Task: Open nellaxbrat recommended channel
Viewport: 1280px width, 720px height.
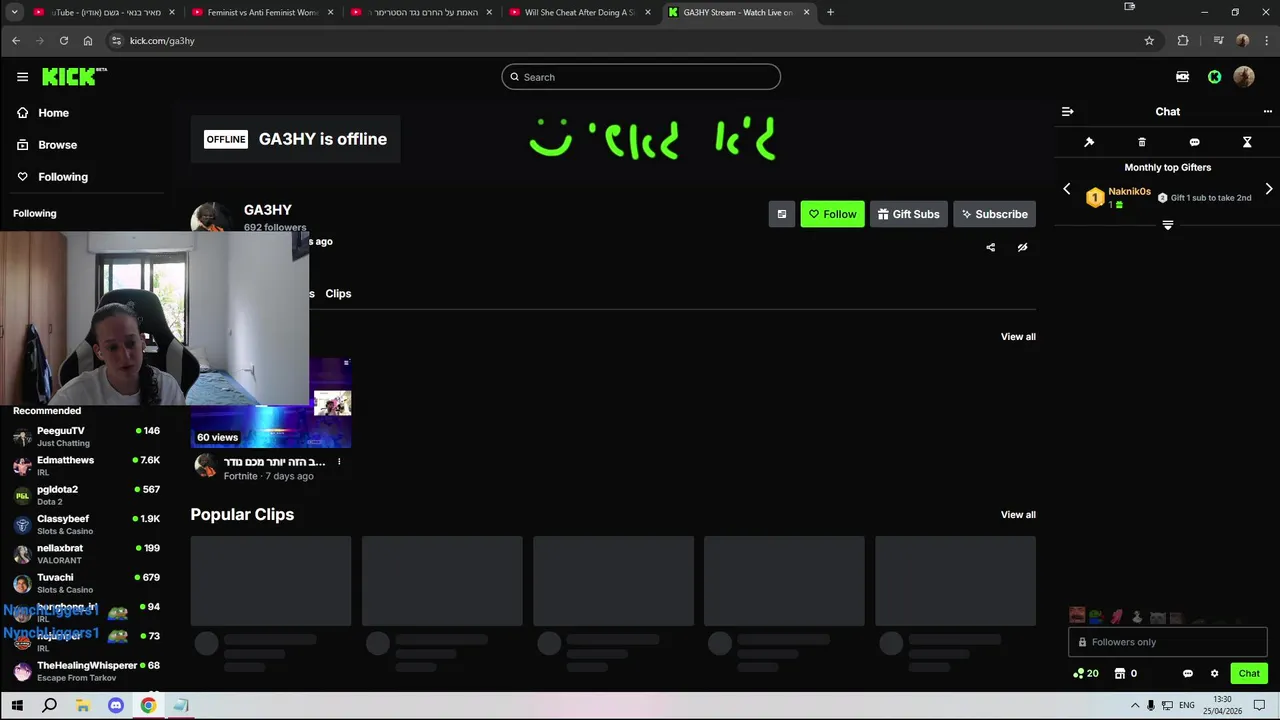Action: [85, 554]
